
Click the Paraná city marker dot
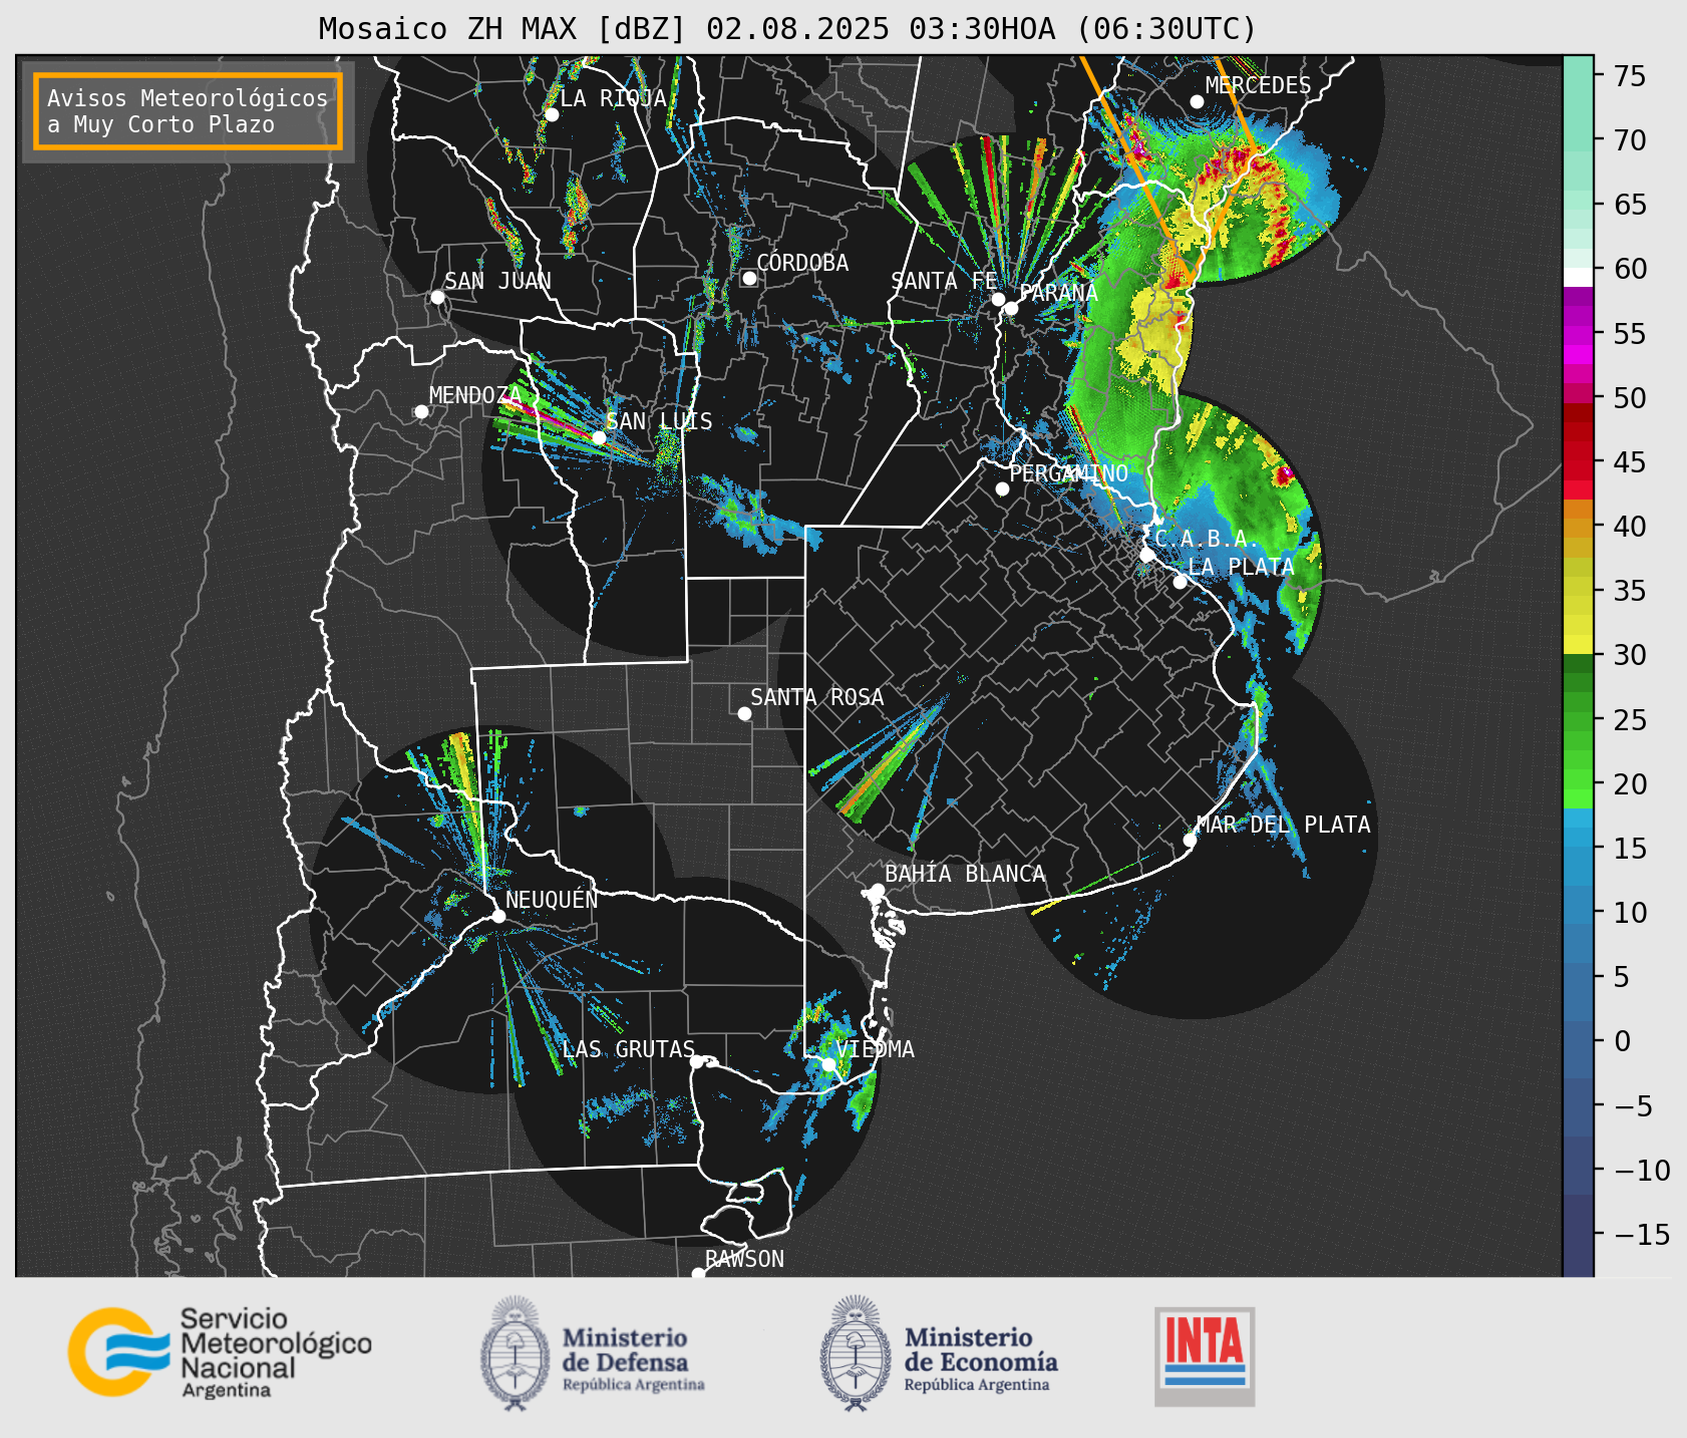click(x=1011, y=308)
